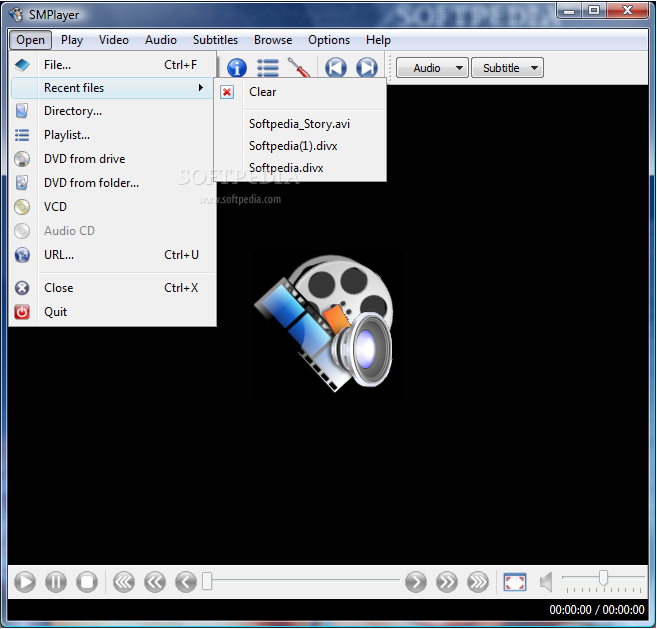Image resolution: width=657 pixels, height=629 pixels.
Task: Open the Browse menu
Action: point(273,40)
